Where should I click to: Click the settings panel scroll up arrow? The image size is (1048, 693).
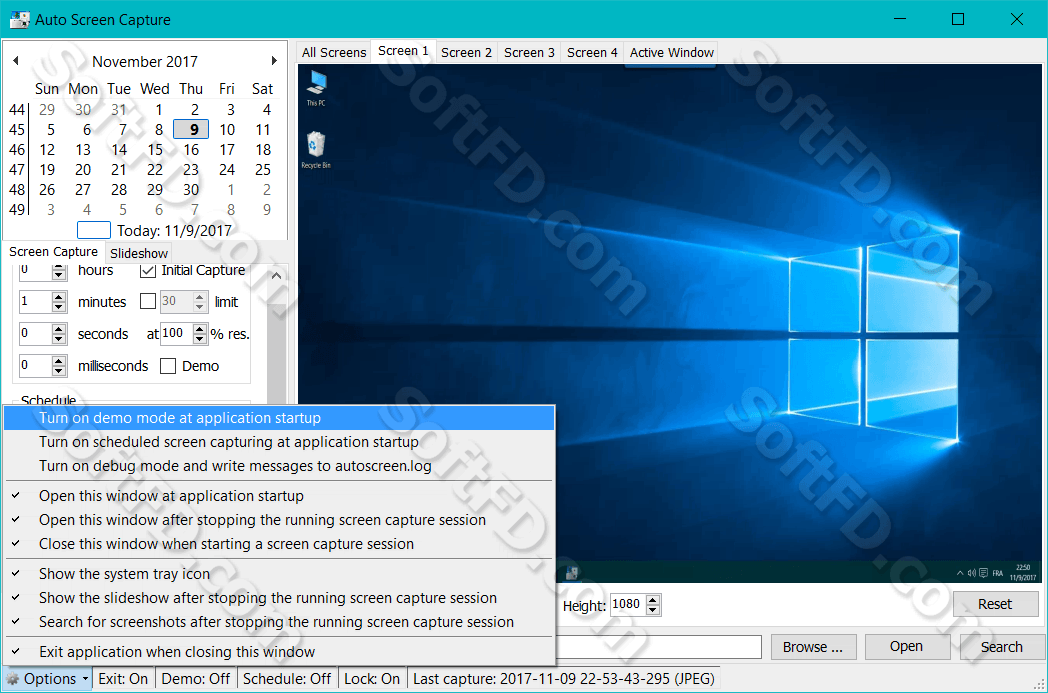pos(276,275)
